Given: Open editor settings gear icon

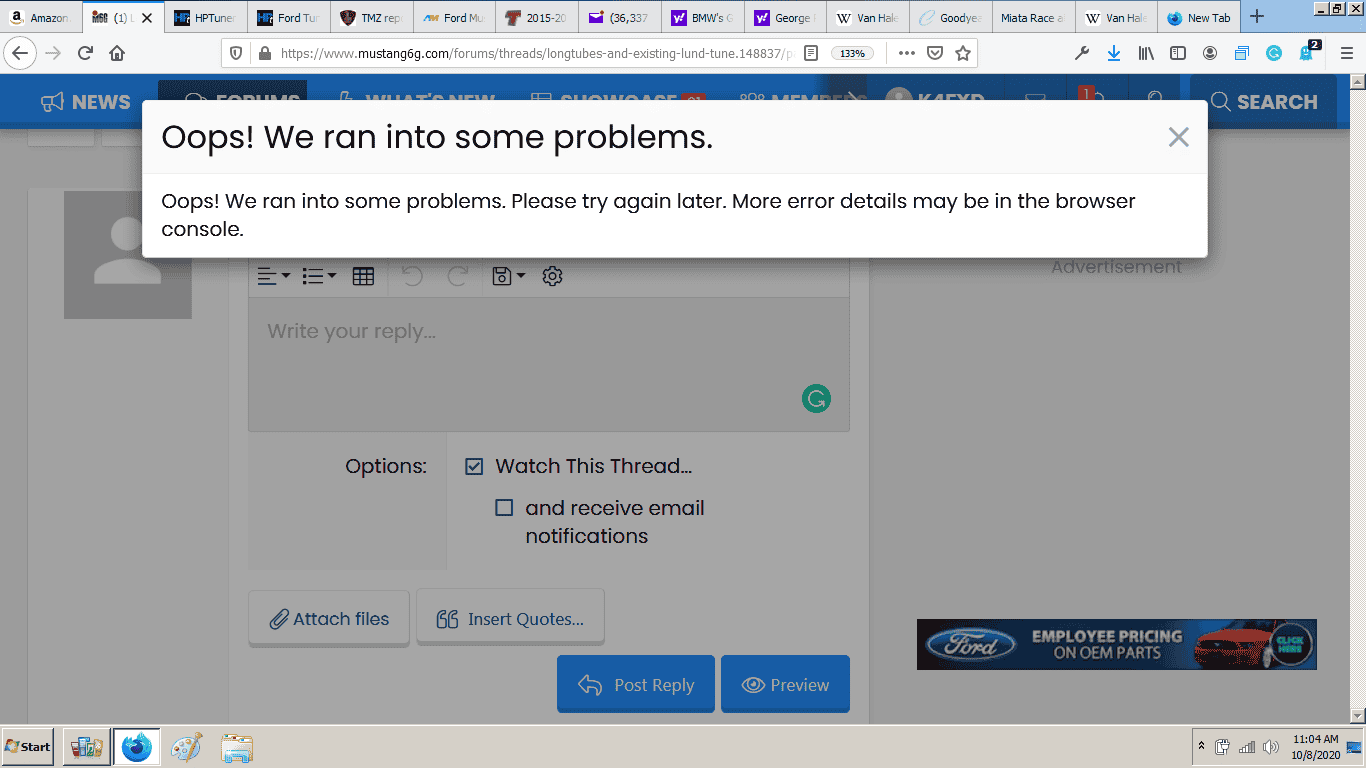Looking at the screenshot, I should (552, 276).
